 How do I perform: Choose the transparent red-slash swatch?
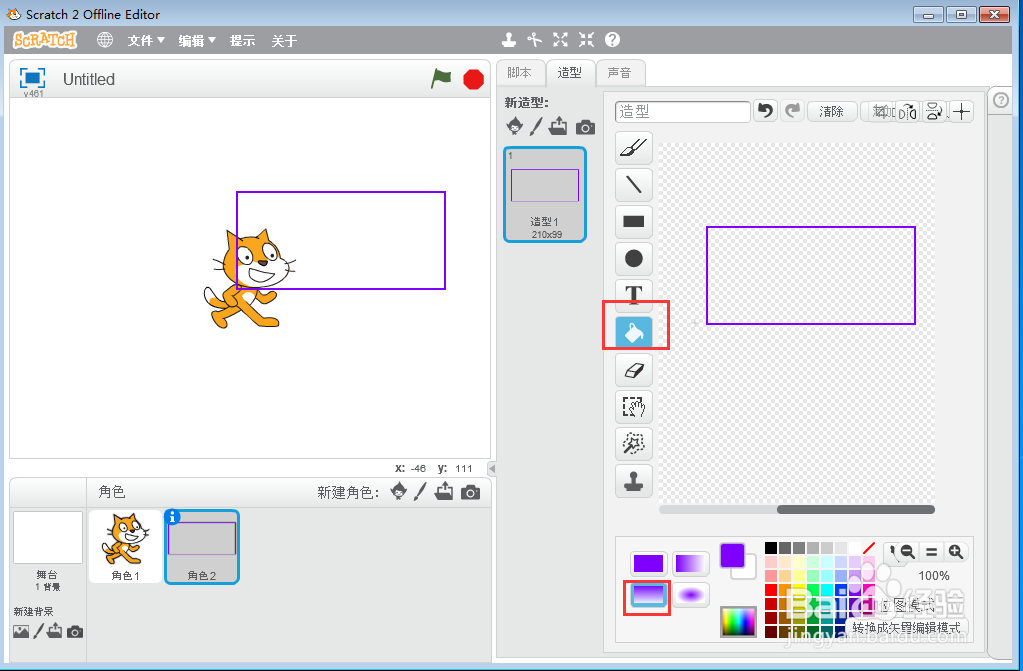pos(869,548)
